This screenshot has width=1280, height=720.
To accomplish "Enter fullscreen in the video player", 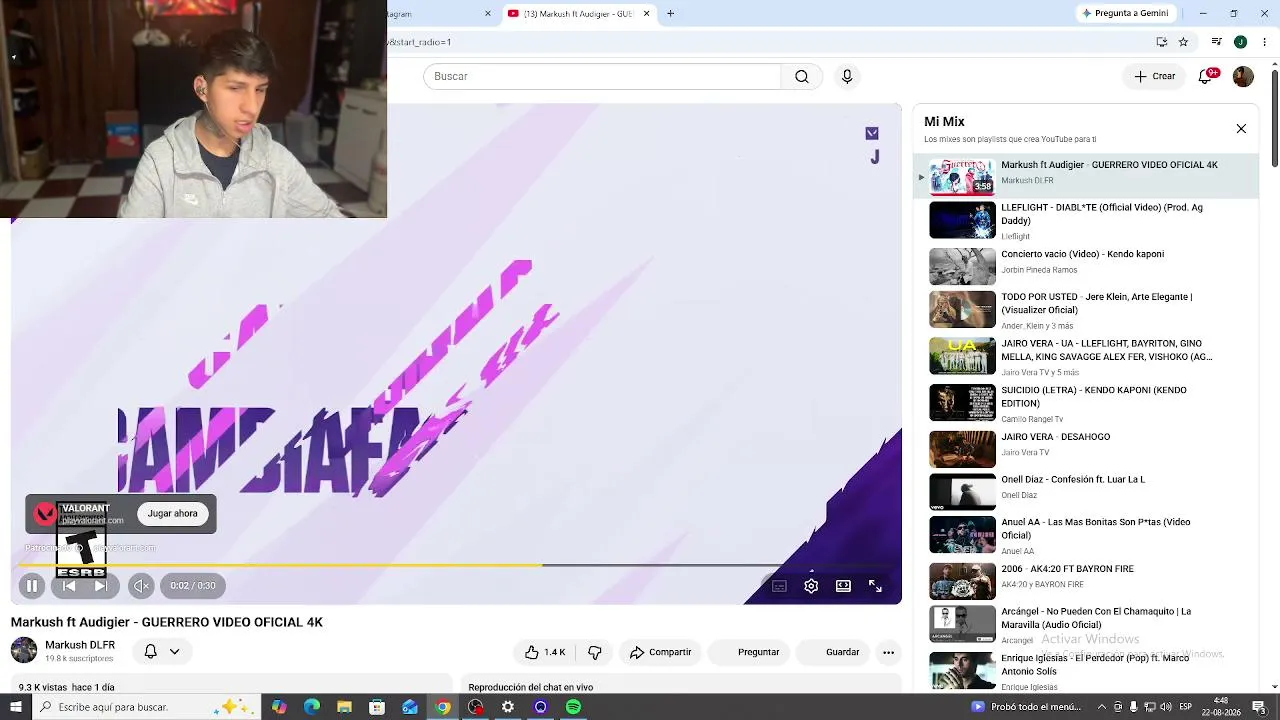I will 875,586.
